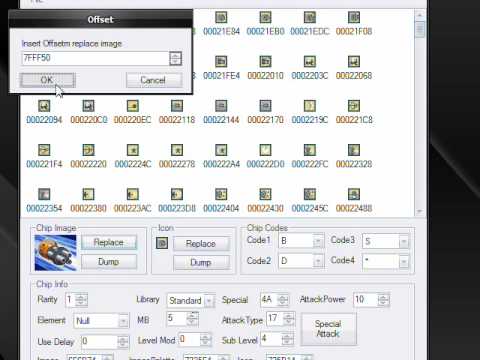The height and width of the screenshot is (360, 480).
Task: Select chip icon labeled 000223D8
Action: tap(177, 194)
